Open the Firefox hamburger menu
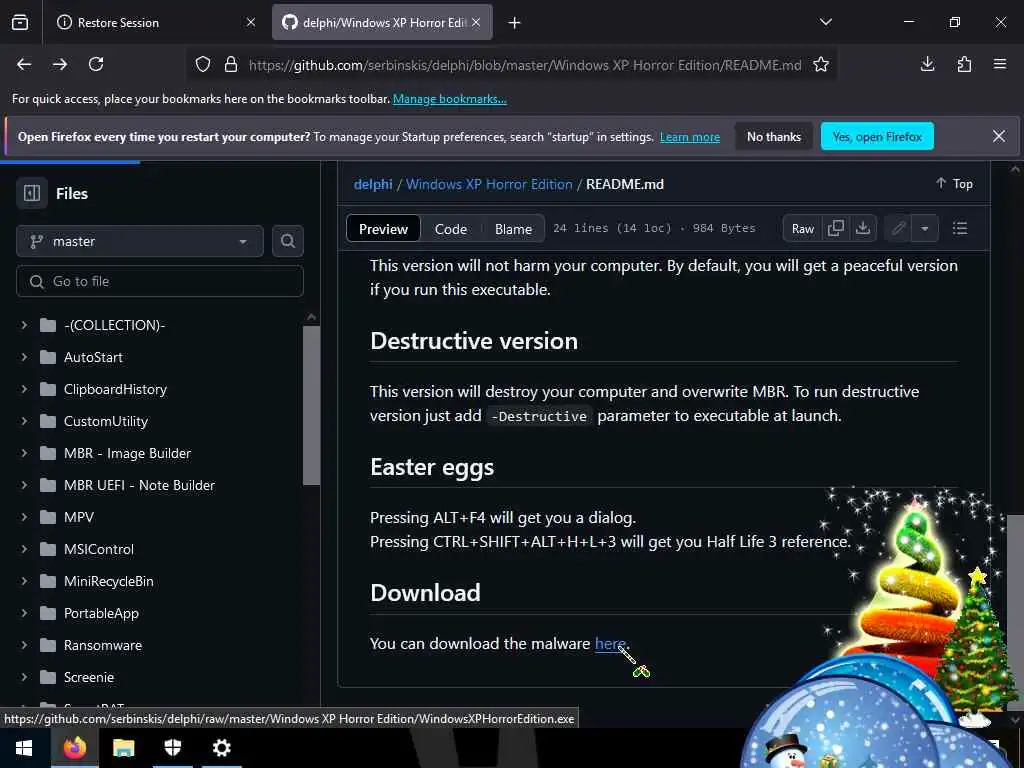The height and width of the screenshot is (768, 1024). click(1000, 64)
